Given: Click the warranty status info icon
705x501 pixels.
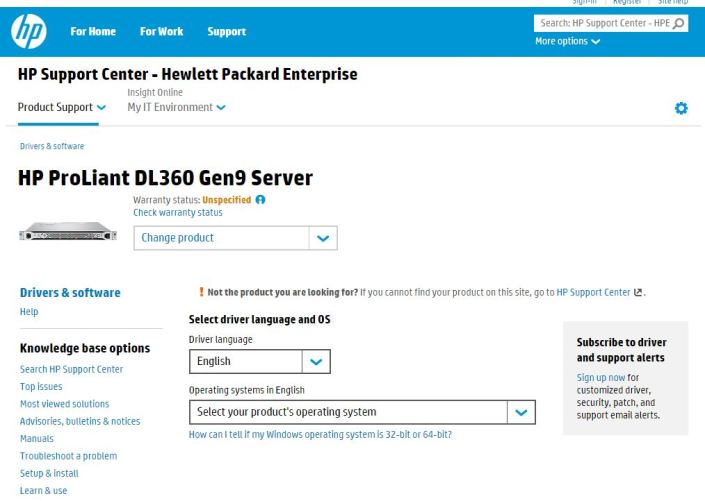Looking at the screenshot, I should 260,200.
